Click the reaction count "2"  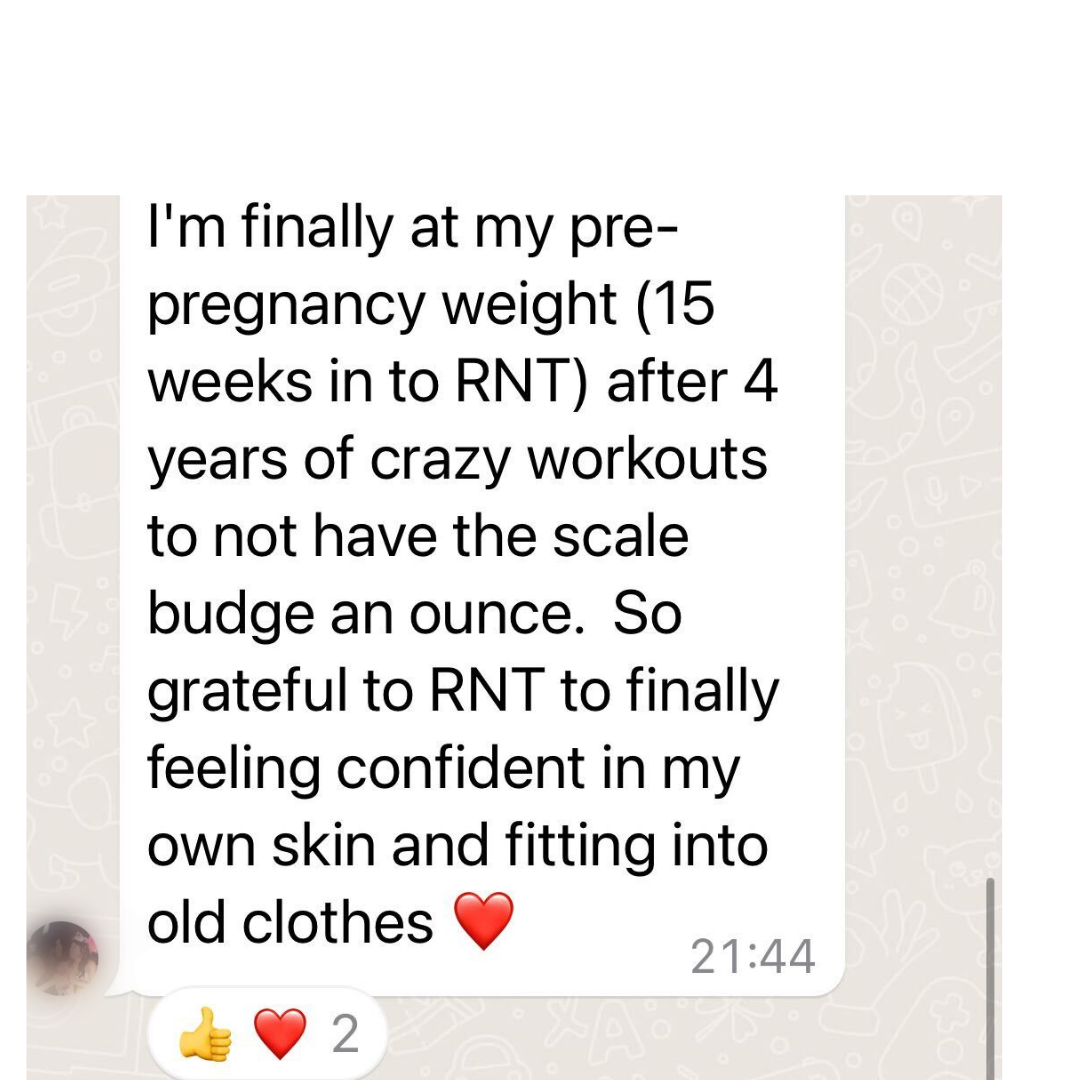click(345, 1036)
